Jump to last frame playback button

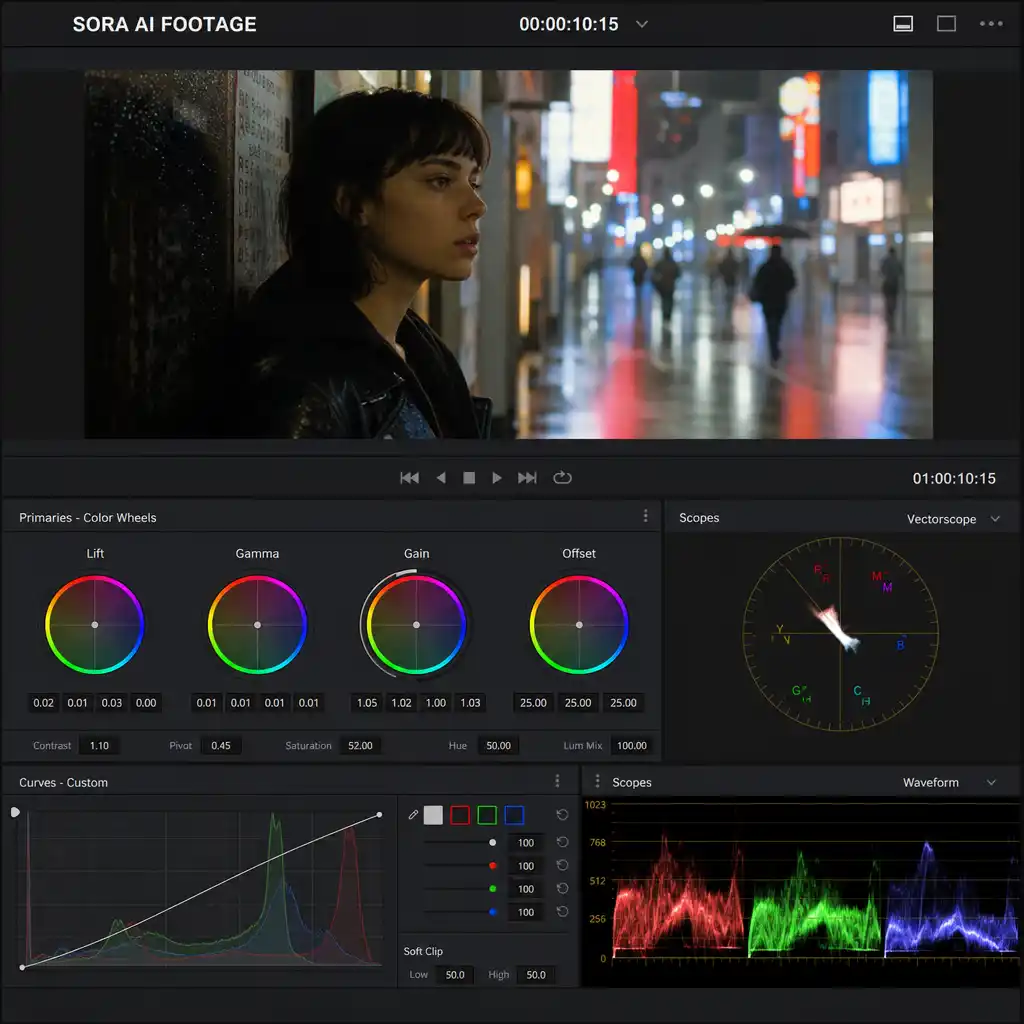coord(527,478)
